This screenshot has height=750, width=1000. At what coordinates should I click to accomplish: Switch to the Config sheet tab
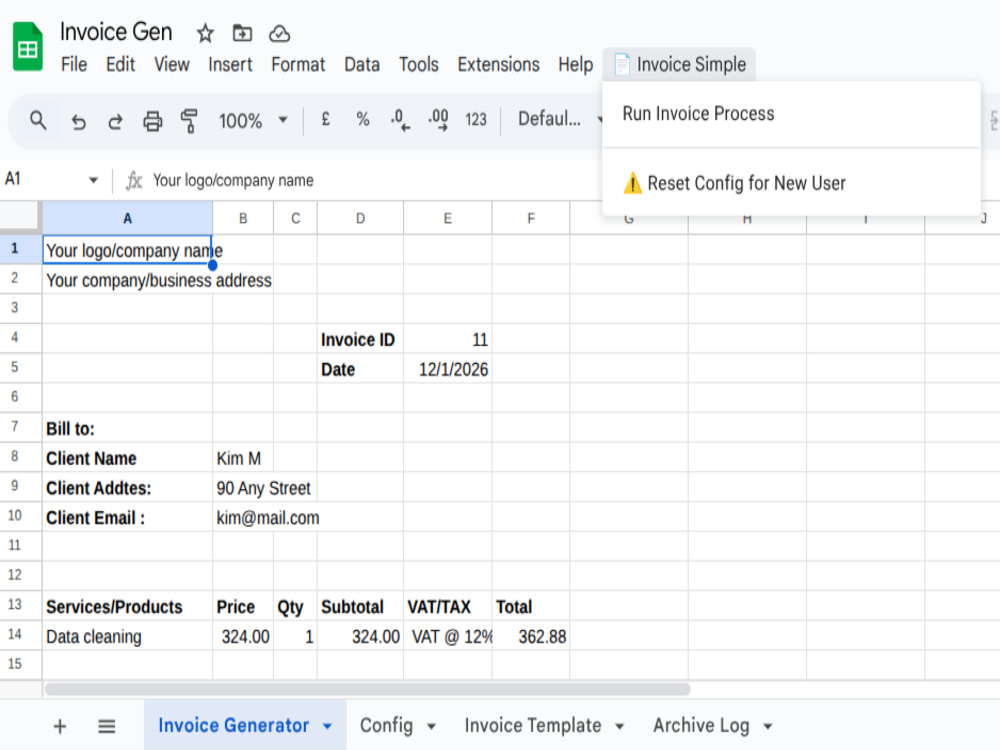386,726
